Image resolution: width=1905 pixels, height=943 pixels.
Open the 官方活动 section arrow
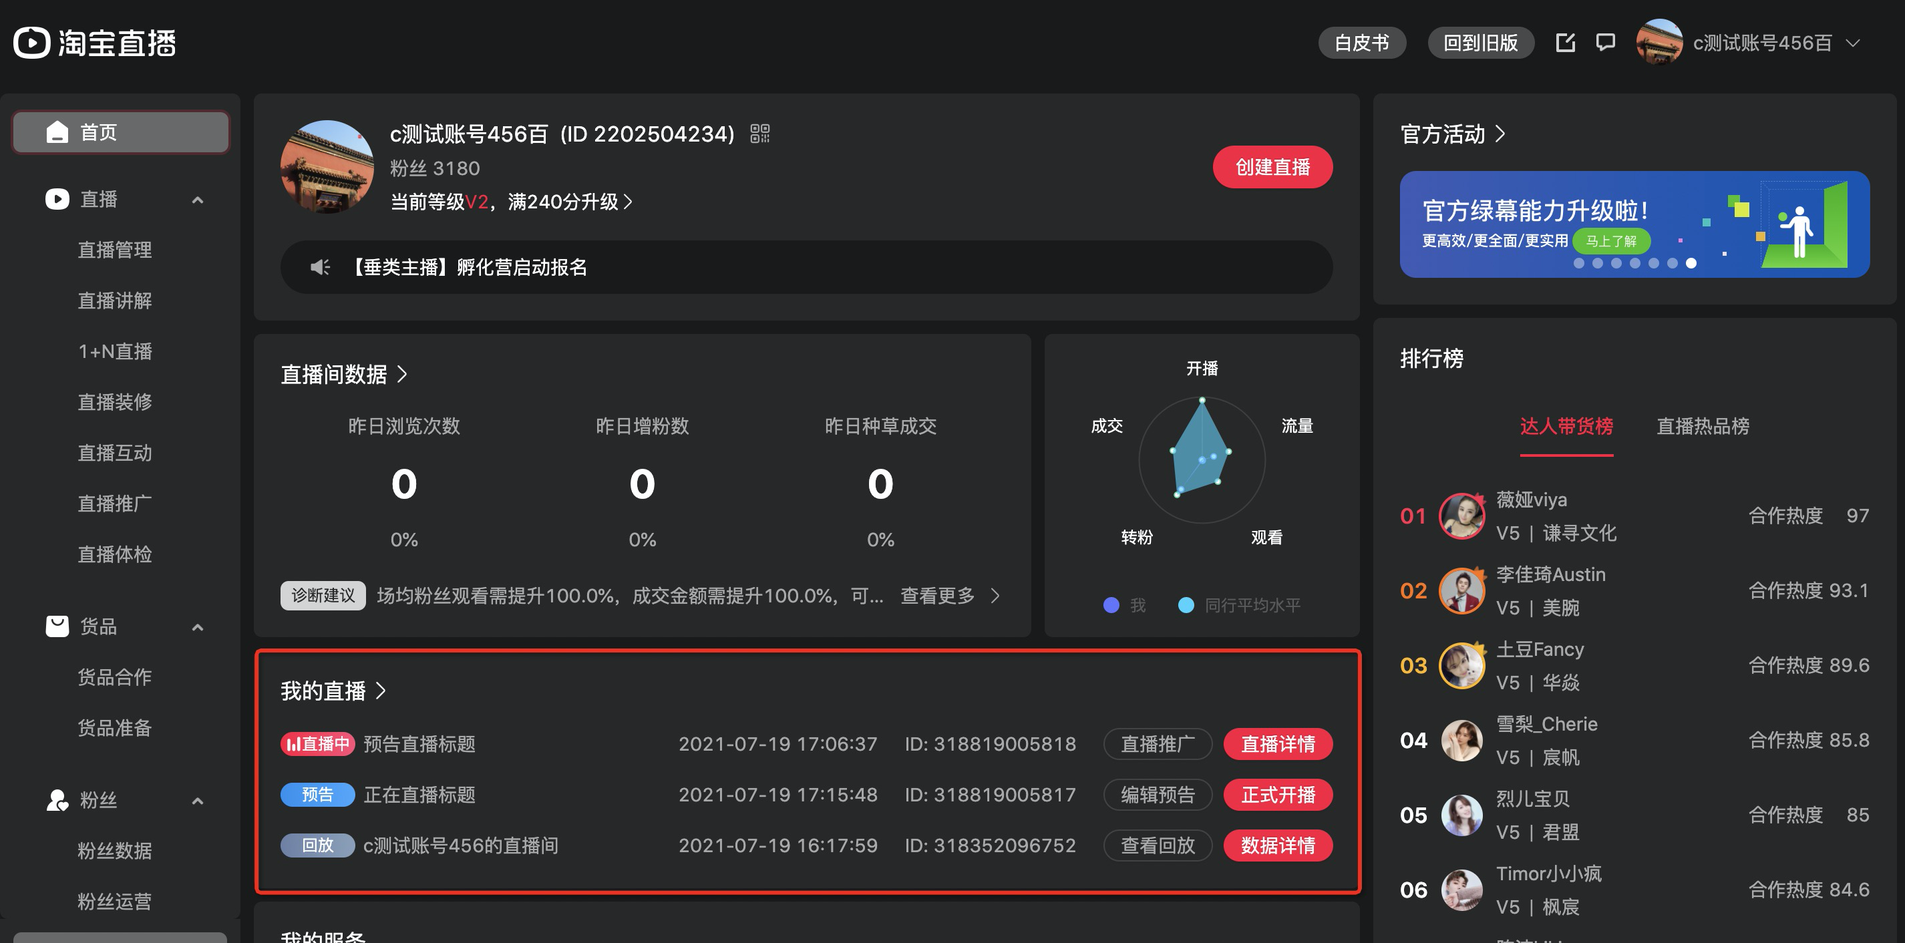point(1500,134)
